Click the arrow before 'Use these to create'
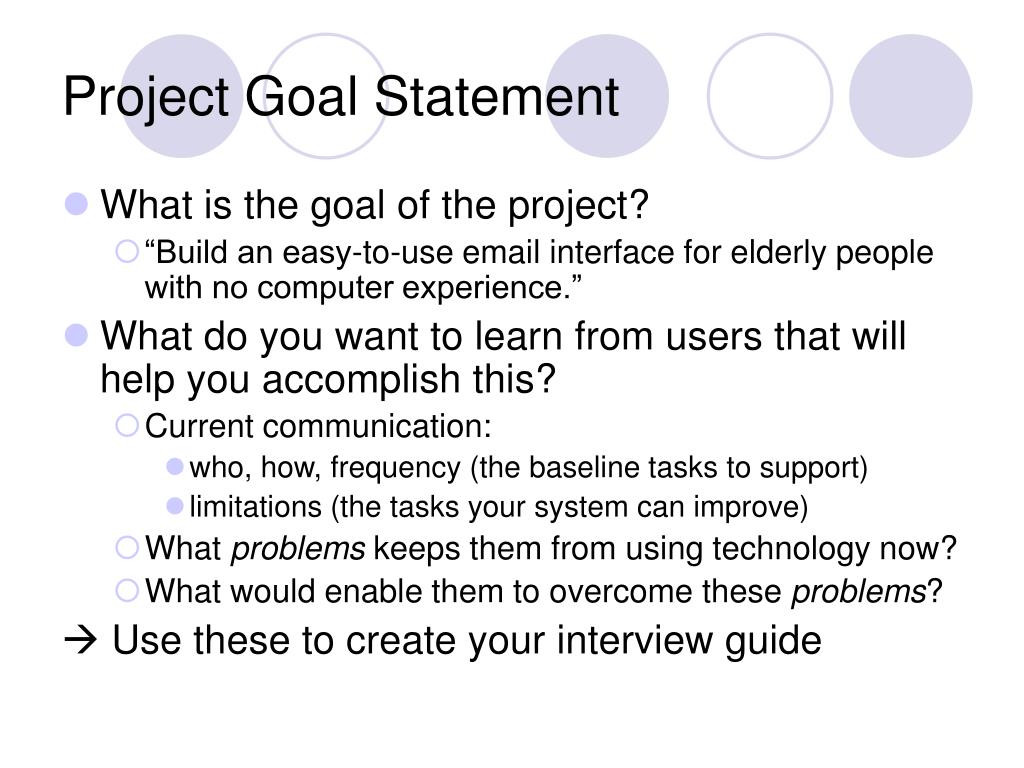This screenshot has width=1024, height=768. [80, 641]
